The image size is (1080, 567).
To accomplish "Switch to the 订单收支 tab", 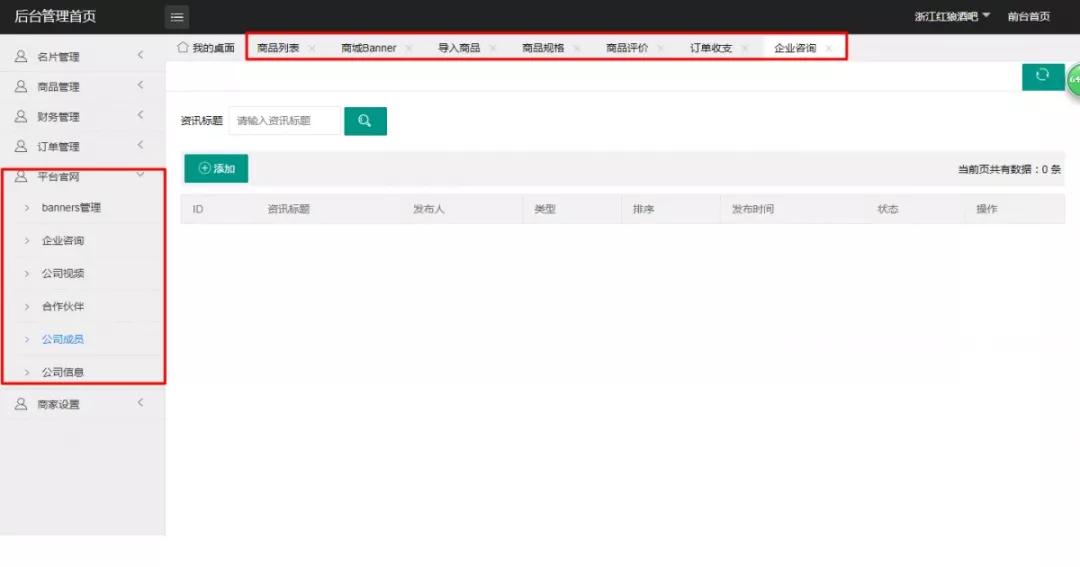I will click(711, 48).
